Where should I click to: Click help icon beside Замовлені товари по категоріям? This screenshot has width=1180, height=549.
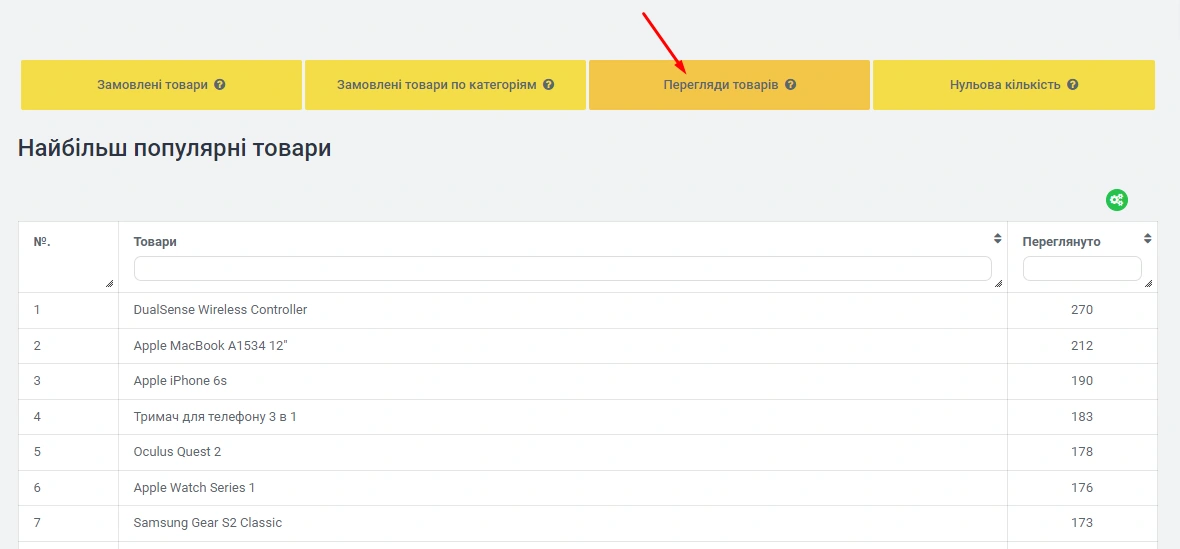548,85
